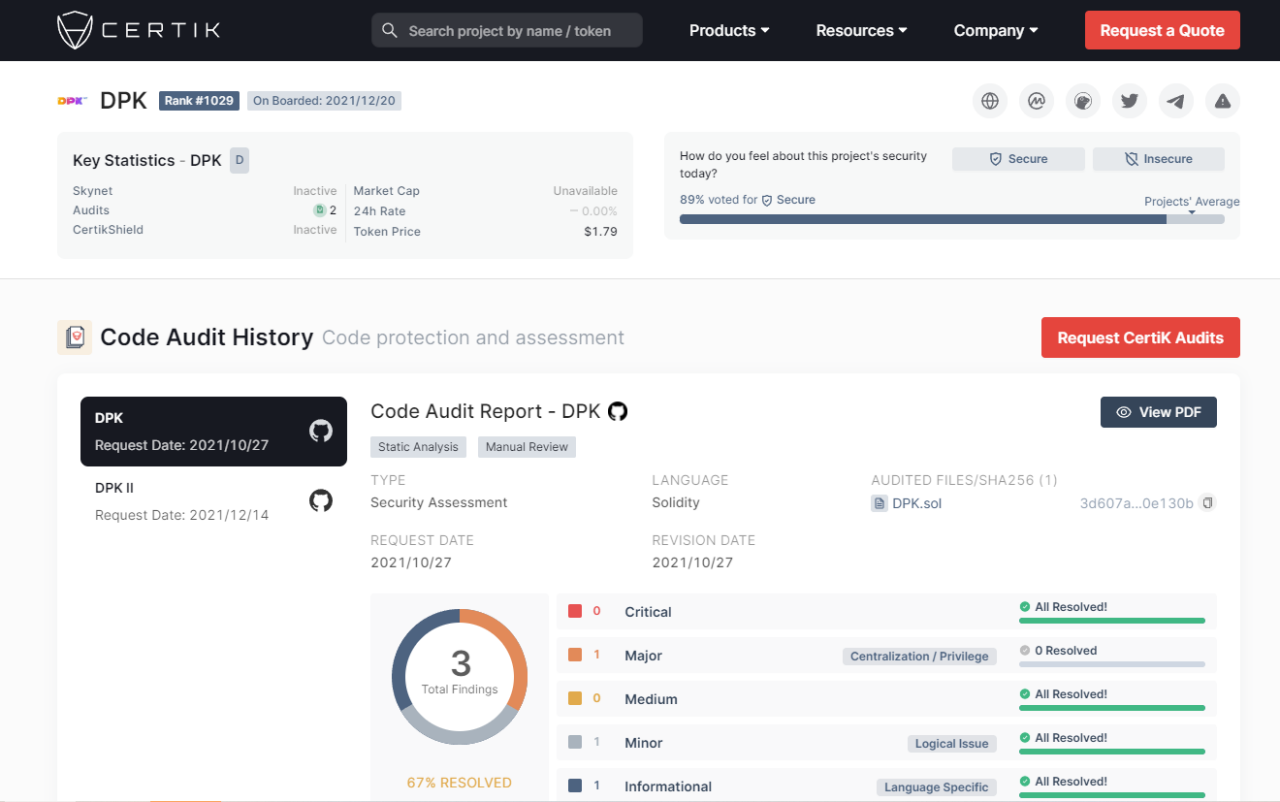Viewport: 1280px width, 802px height.
Task: Click the file icon next to DPK.sol
Action: (x=880, y=503)
